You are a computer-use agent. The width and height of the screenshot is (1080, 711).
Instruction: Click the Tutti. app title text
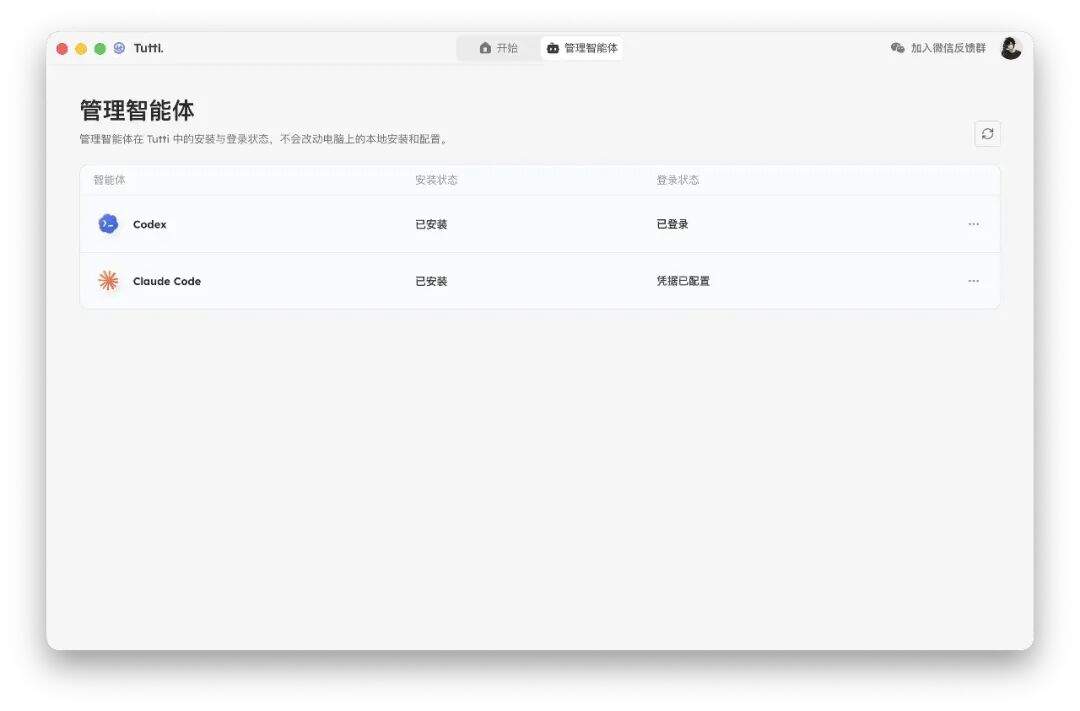pos(148,48)
